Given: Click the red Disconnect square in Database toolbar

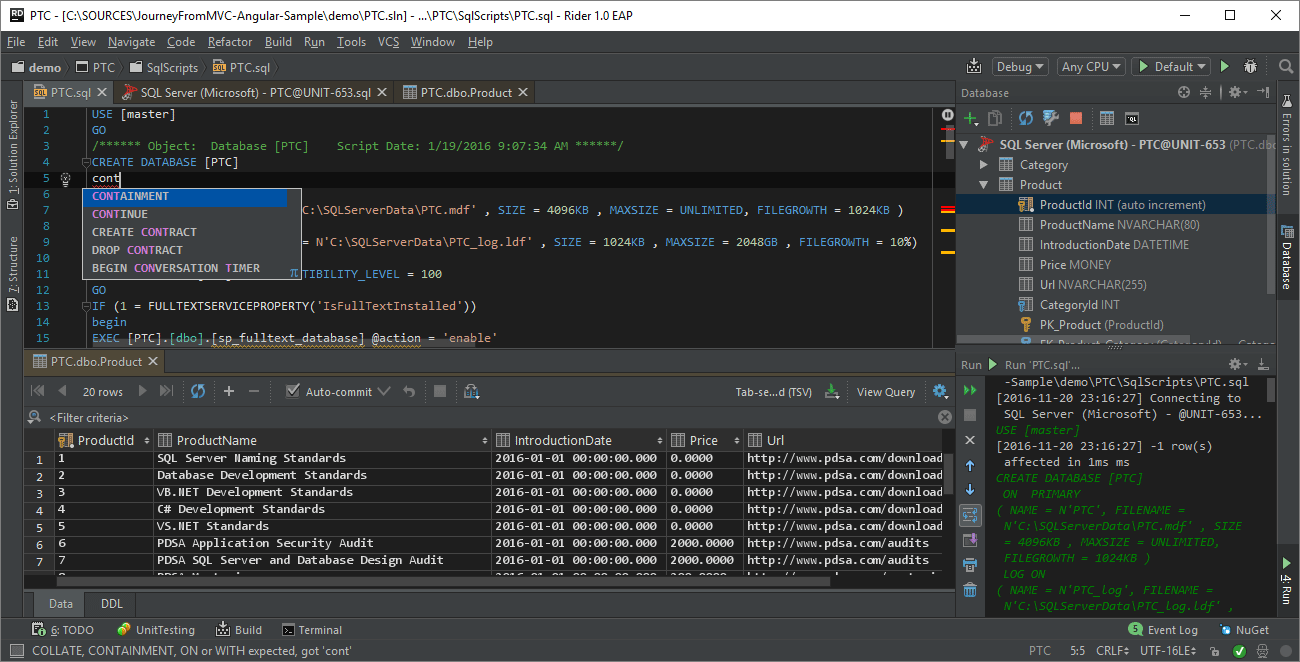Looking at the screenshot, I should (1076, 118).
